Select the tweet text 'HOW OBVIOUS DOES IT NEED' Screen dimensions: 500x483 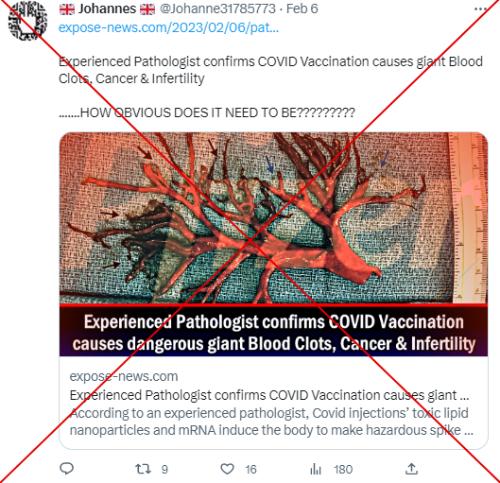(180, 113)
